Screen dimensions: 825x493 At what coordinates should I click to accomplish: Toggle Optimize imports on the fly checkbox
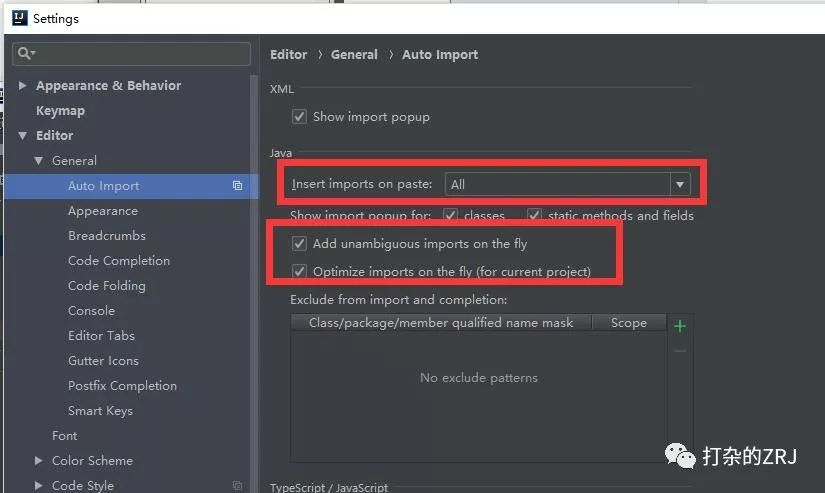(299, 271)
